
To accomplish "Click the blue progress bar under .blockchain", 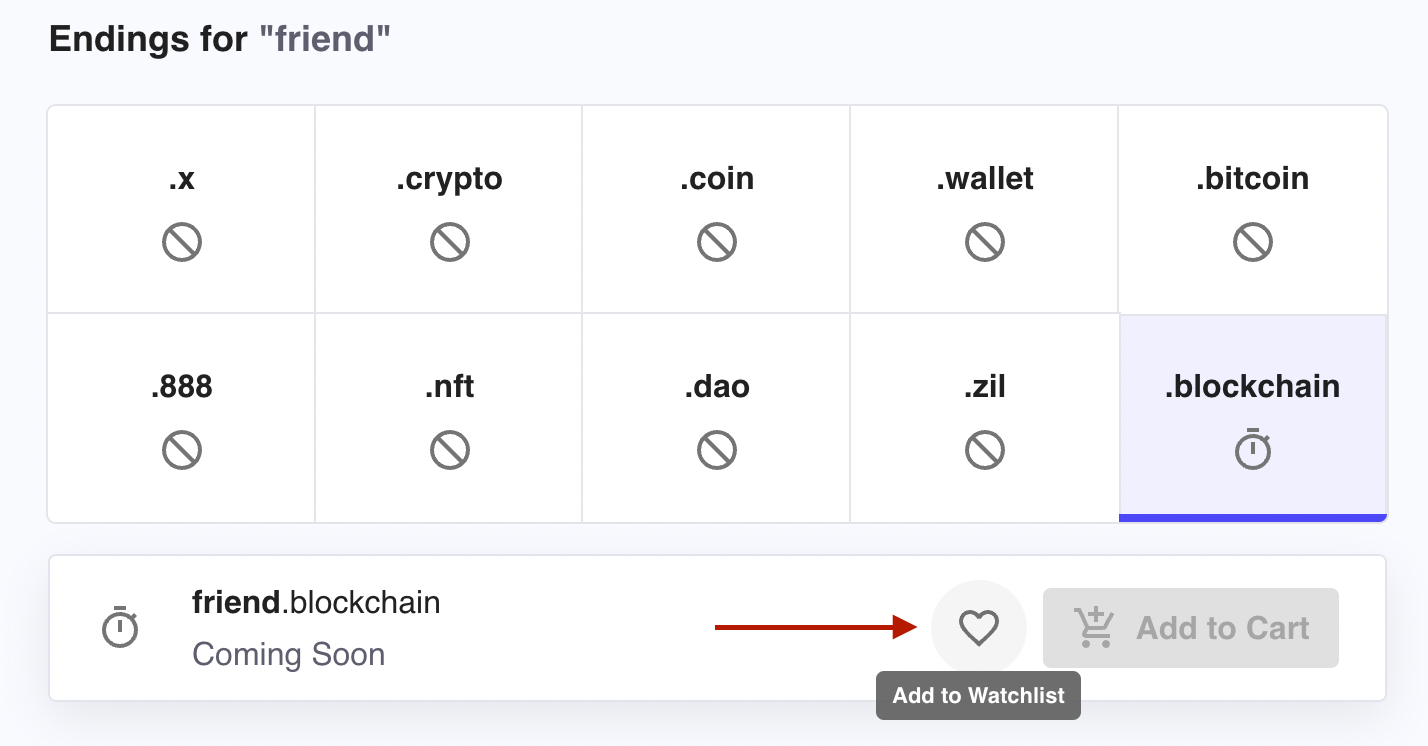I will (1253, 518).
